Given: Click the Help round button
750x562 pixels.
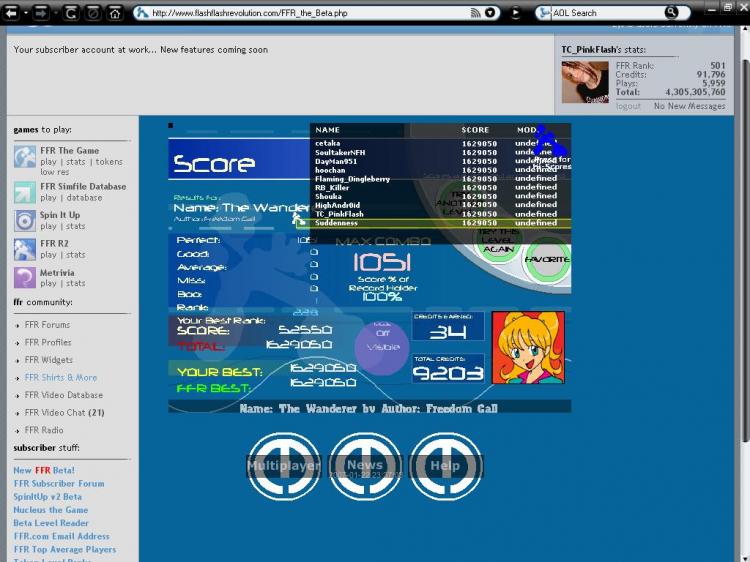Looking at the screenshot, I should pyautogui.click(x=445, y=466).
